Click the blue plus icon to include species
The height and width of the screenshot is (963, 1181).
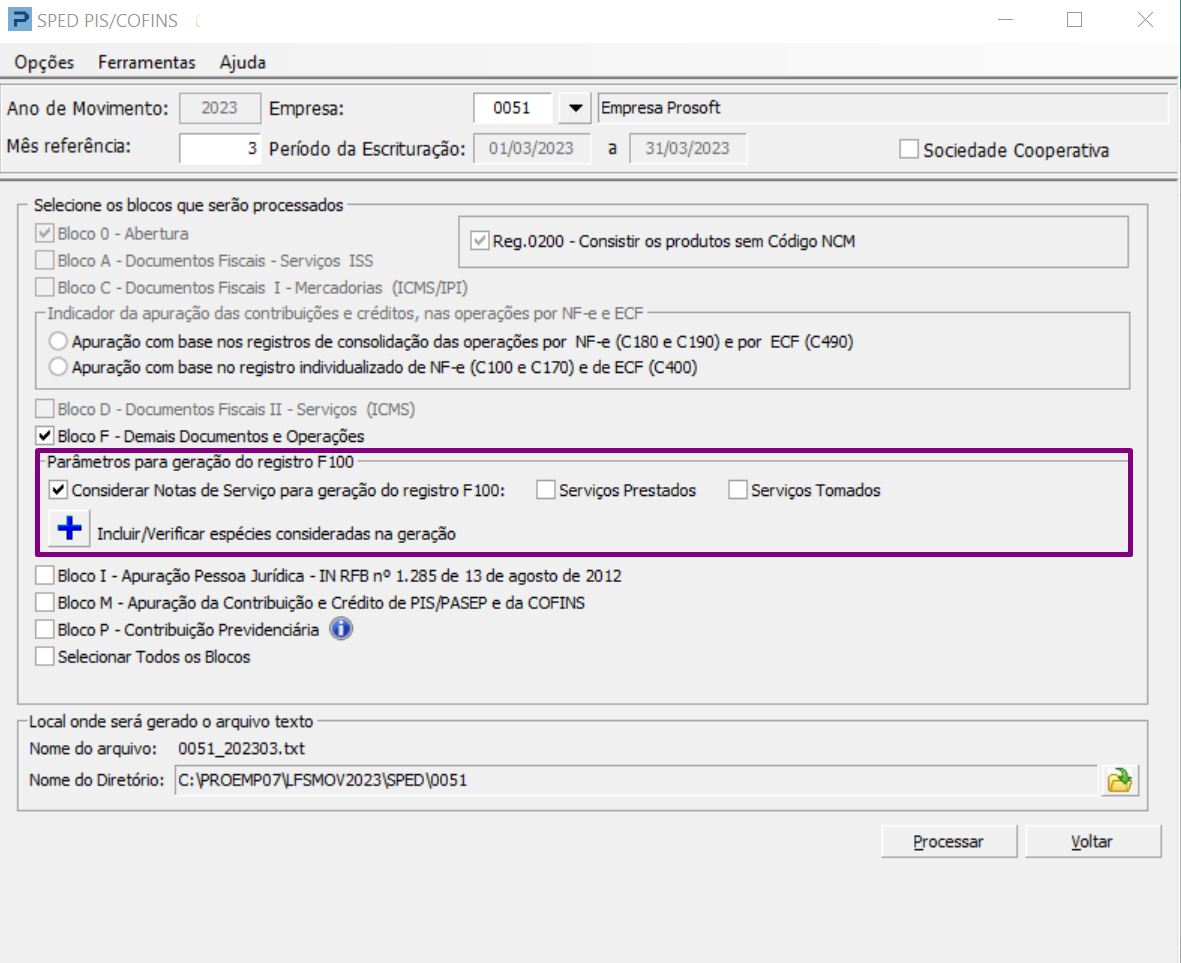click(x=69, y=528)
